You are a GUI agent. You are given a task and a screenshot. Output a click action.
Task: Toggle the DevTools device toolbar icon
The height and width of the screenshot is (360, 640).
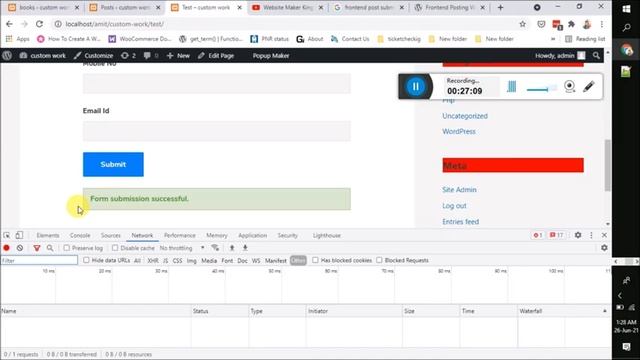(19, 236)
